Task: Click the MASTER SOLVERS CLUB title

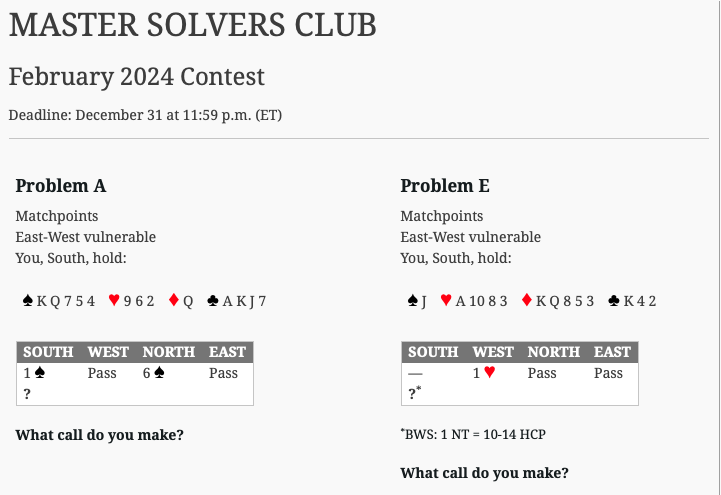Action: click(x=193, y=25)
